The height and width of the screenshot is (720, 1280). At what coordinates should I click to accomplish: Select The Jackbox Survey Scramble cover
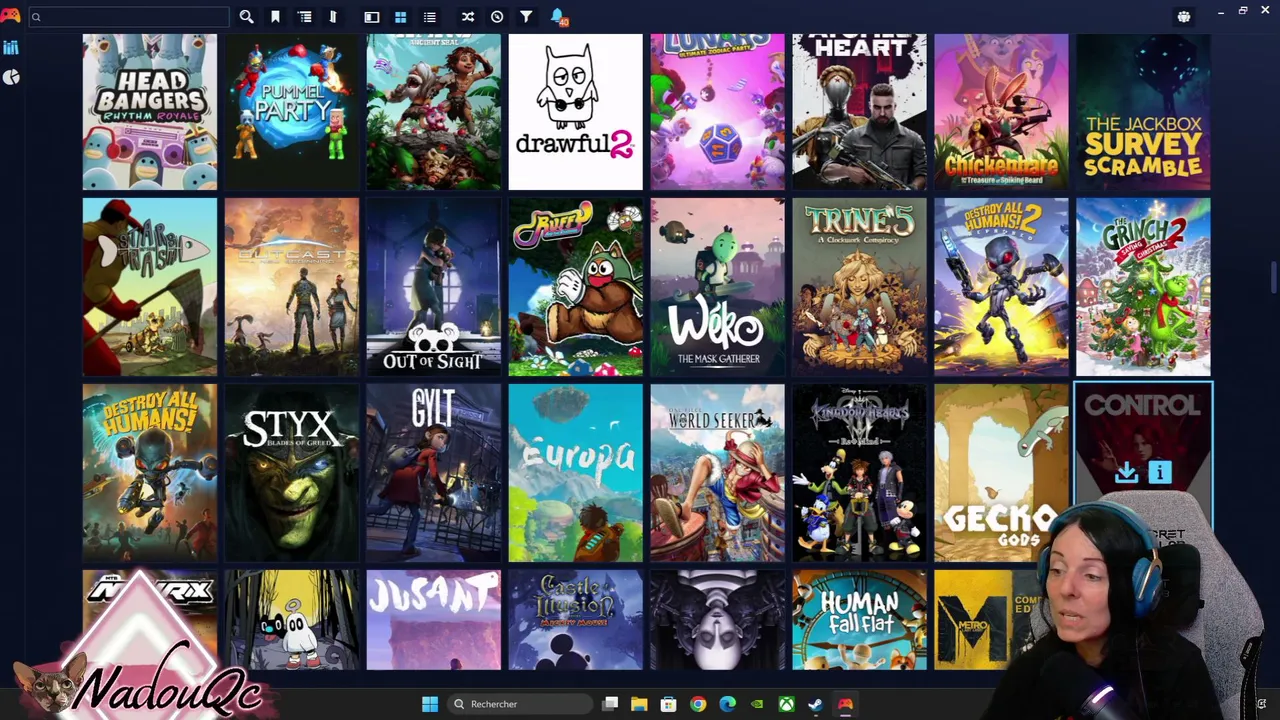(x=1144, y=112)
